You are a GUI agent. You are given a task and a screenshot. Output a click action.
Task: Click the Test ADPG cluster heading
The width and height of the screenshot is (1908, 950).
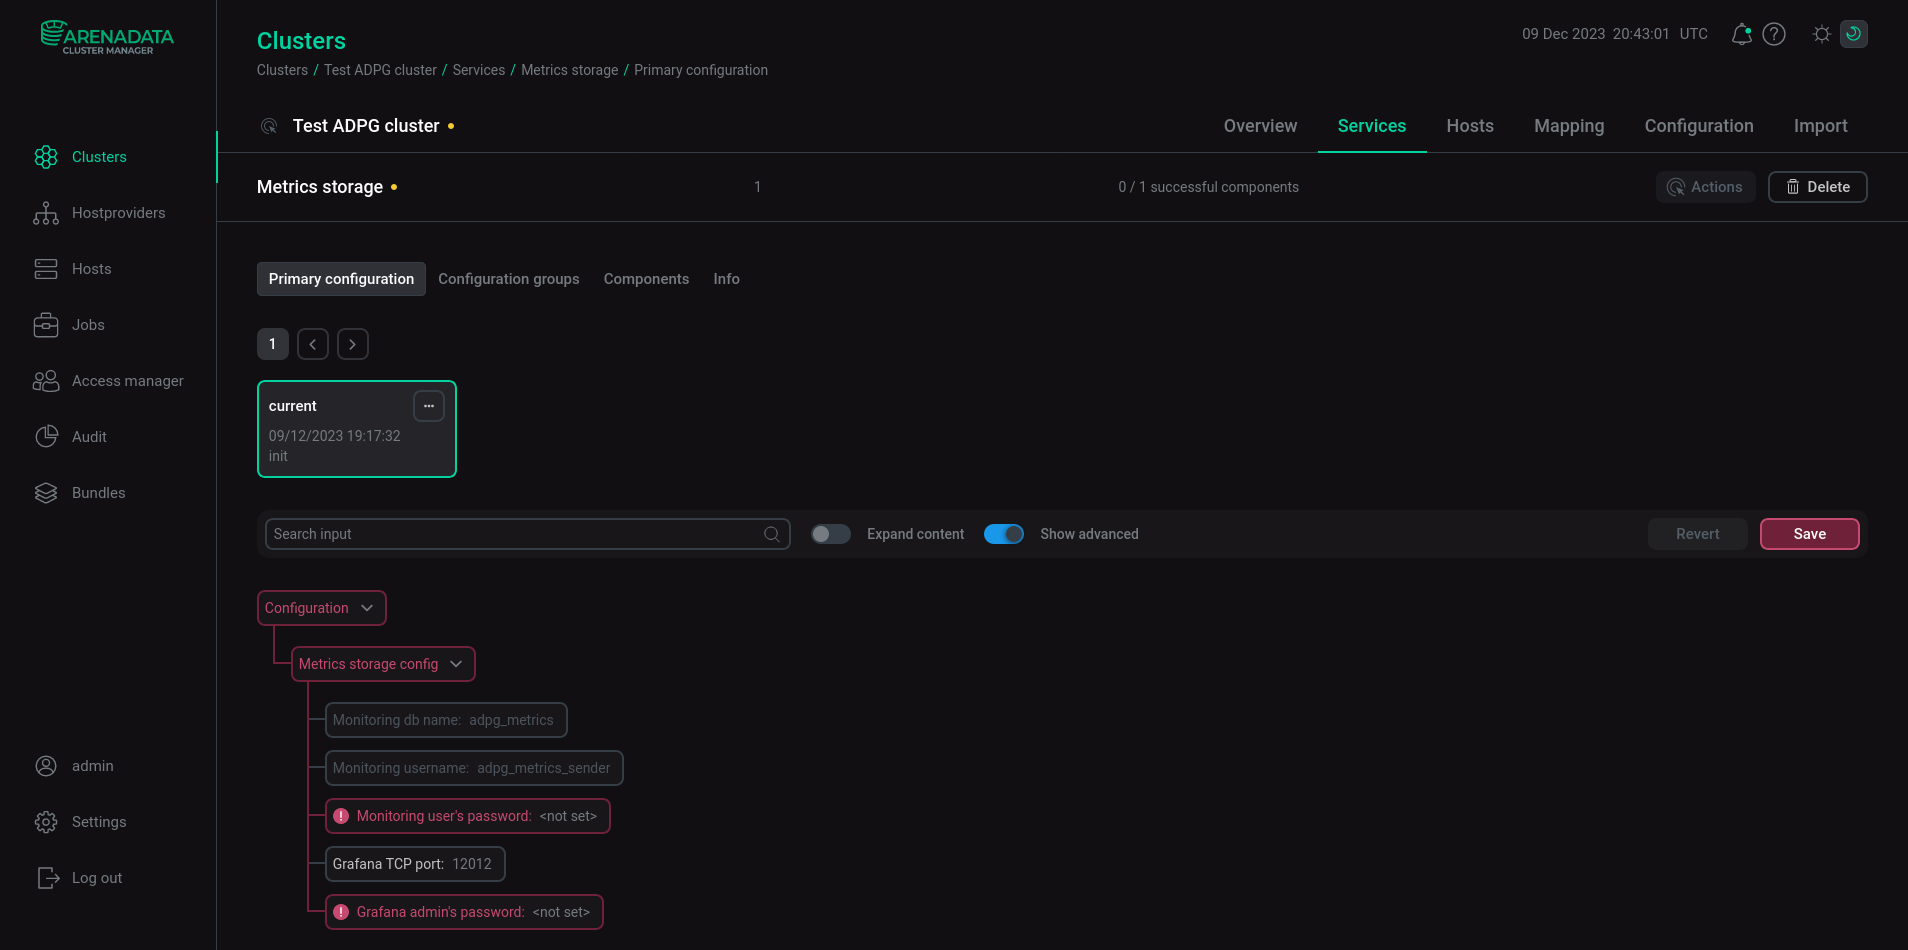click(366, 126)
